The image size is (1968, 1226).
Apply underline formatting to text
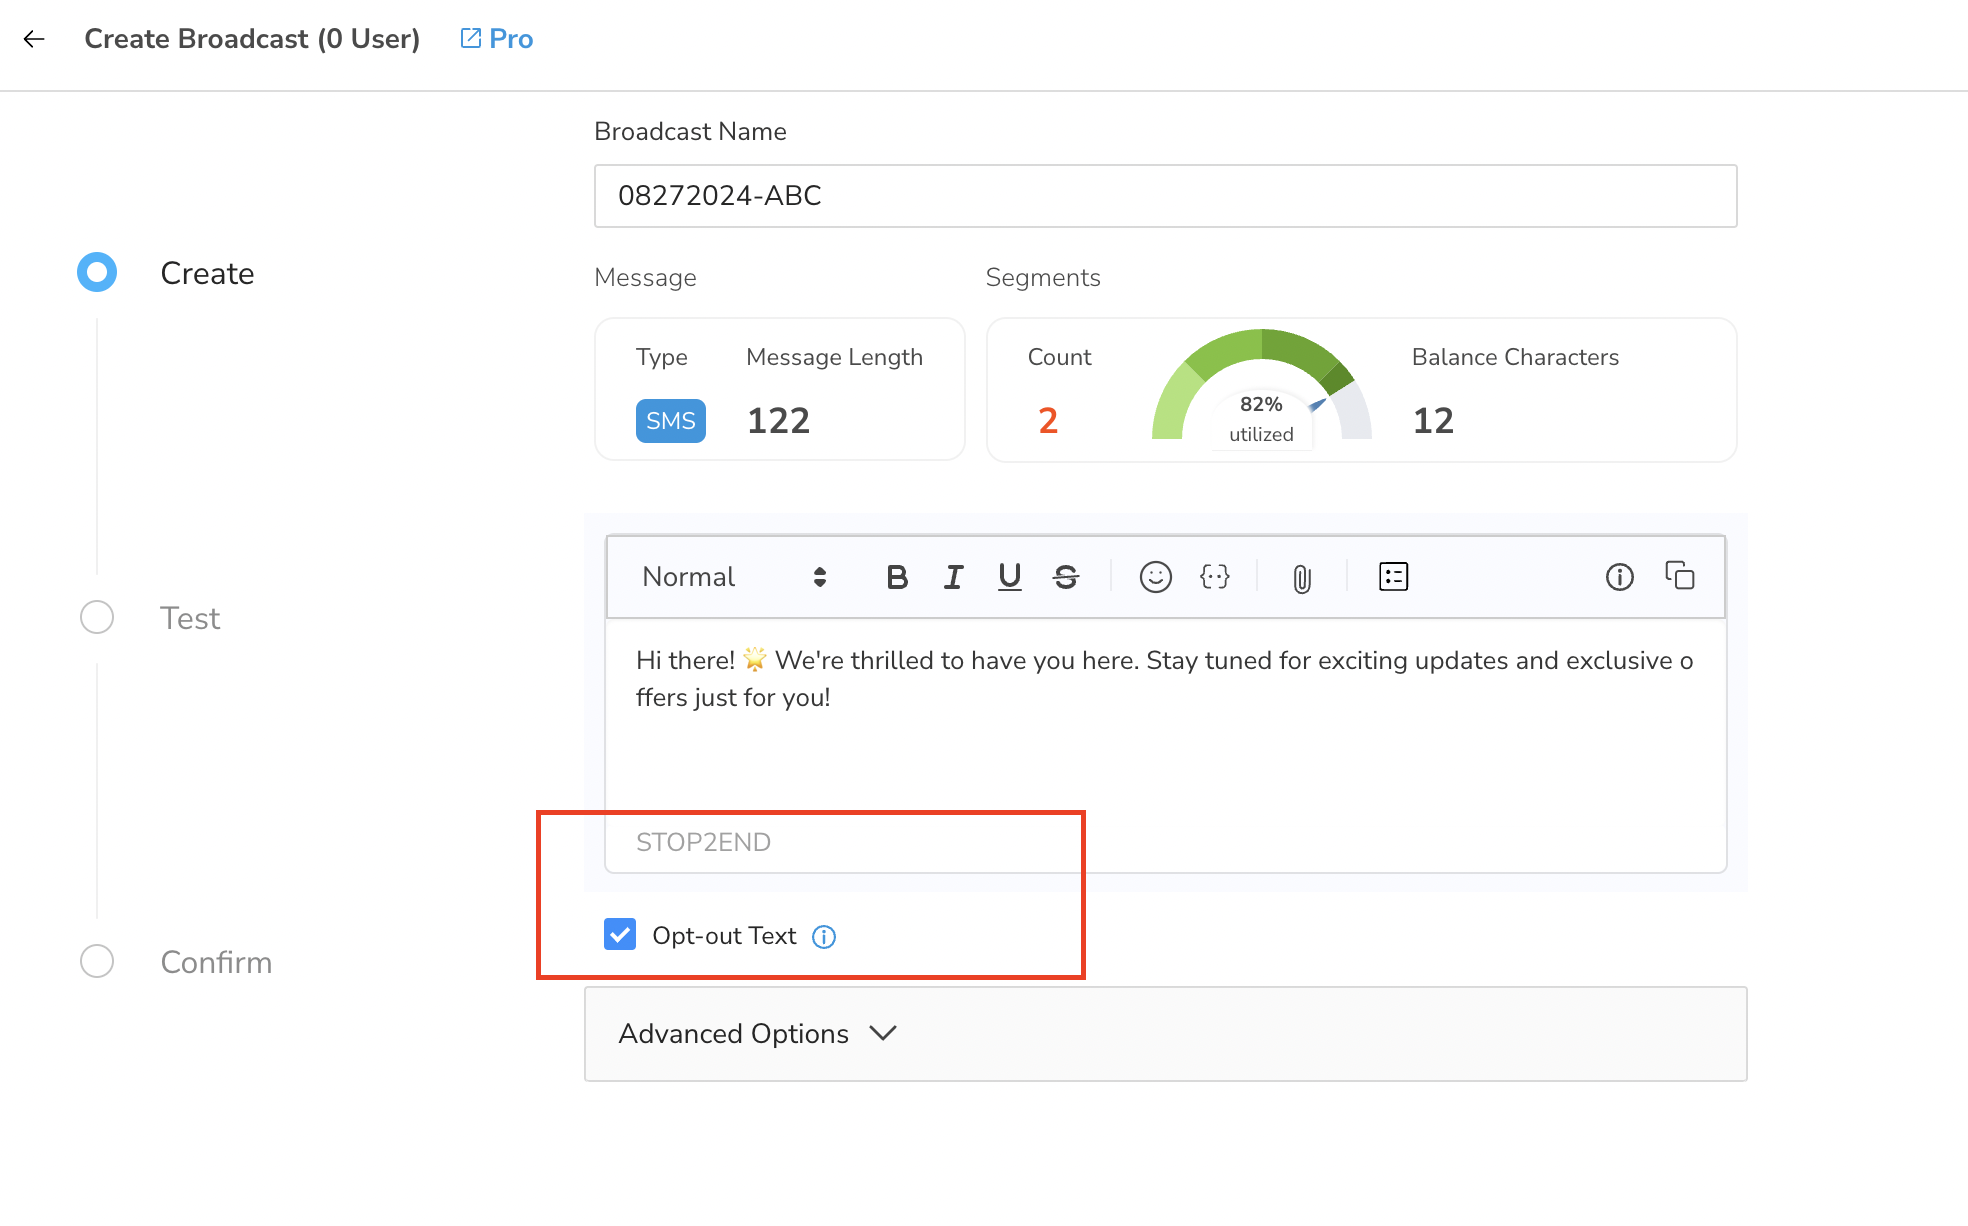coord(1010,577)
